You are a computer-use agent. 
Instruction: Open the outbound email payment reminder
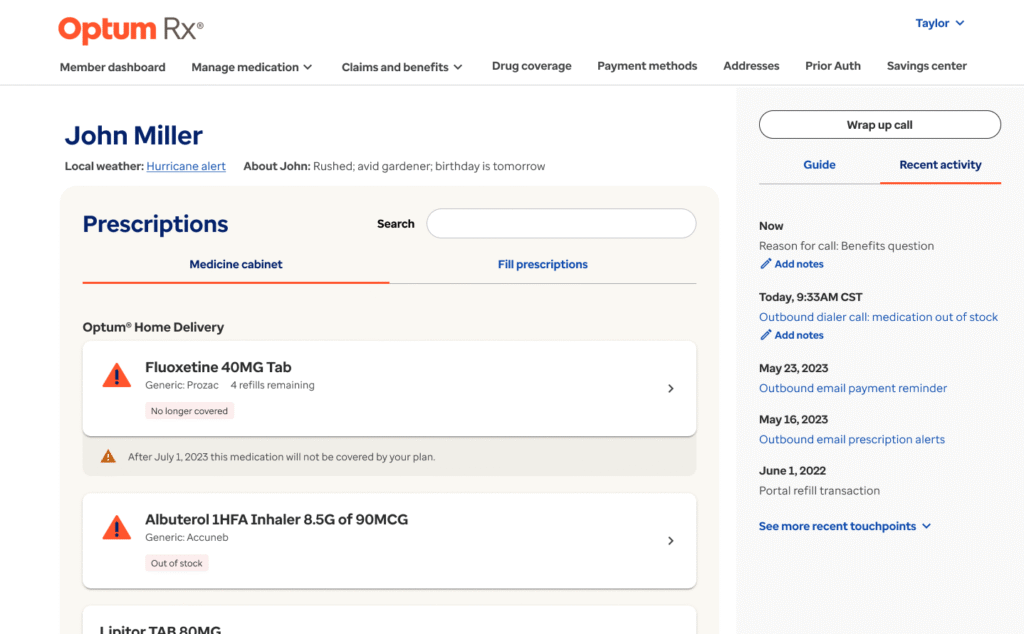[x=852, y=388]
